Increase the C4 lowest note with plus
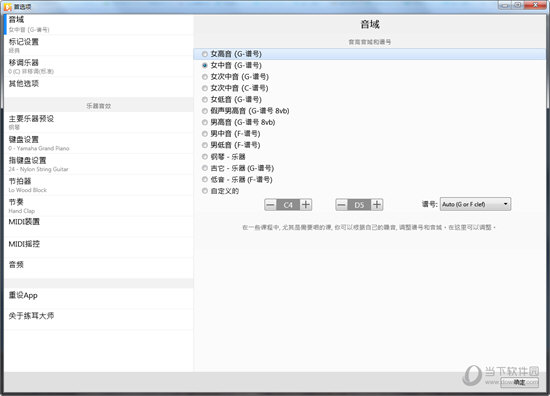 306,204
